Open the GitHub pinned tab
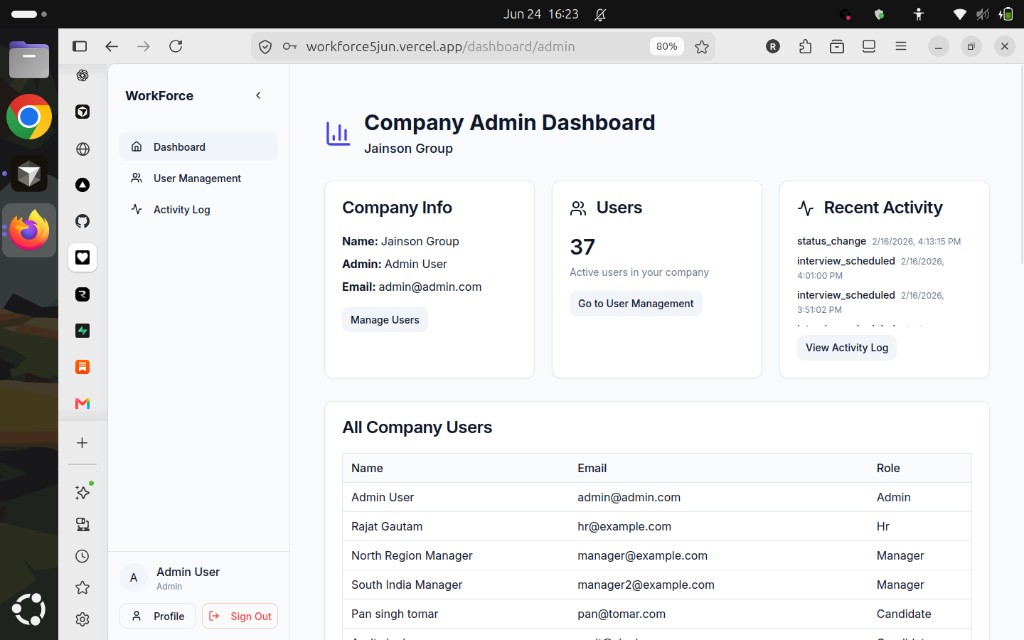This screenshot has height=640, width=1024. 82,221
